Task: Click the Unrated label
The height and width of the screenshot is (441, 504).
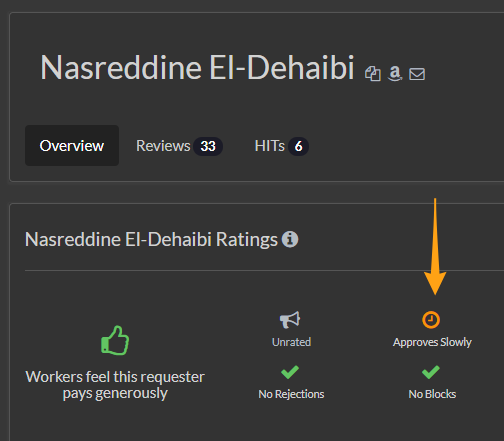Action: (291, 342)
